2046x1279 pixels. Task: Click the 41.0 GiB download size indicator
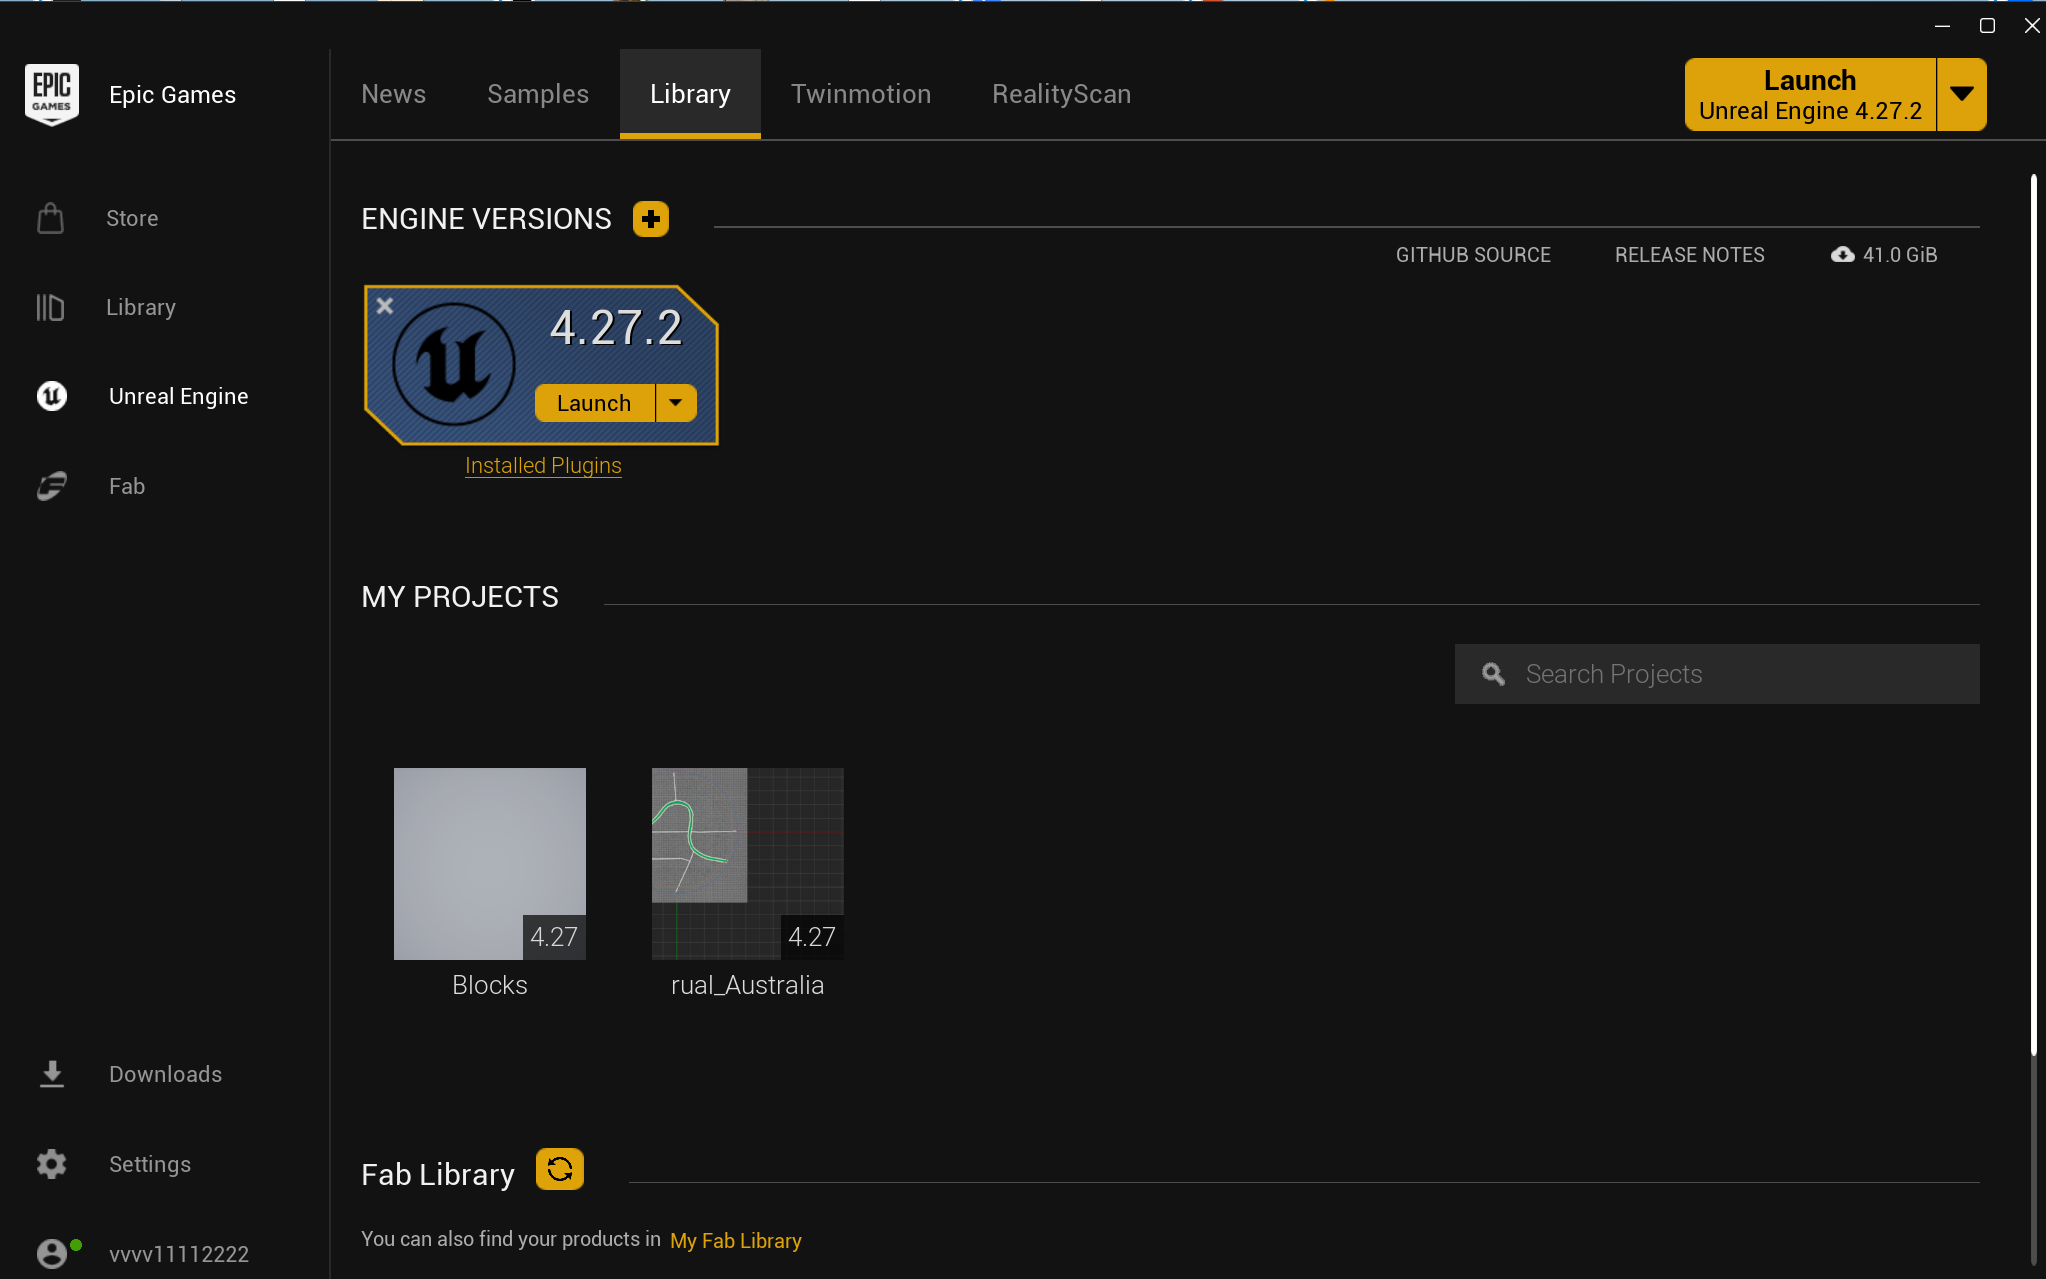point(1884,255)
